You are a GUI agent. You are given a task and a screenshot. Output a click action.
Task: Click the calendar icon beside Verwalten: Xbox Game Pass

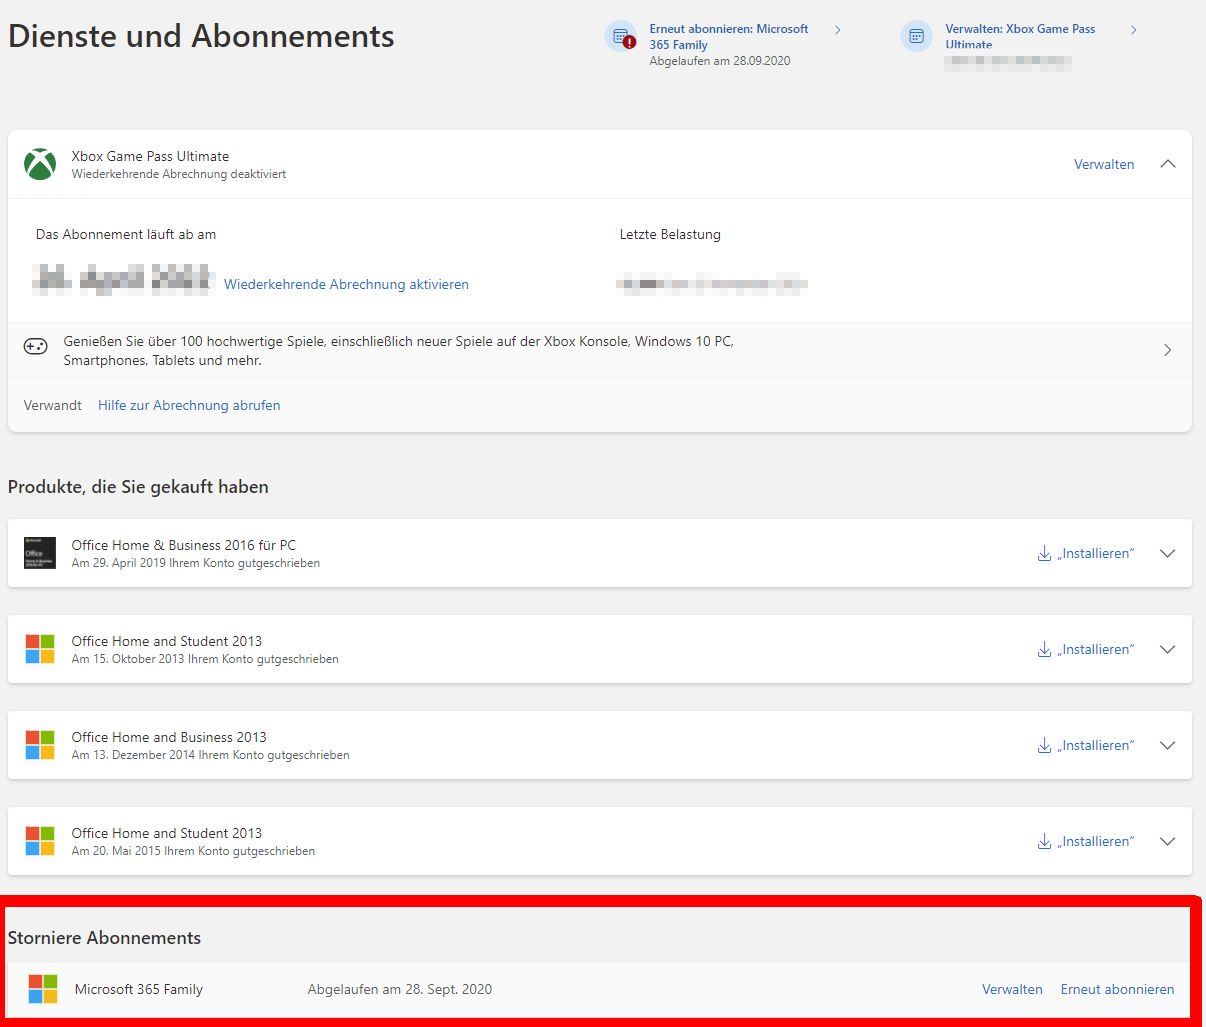click(x=916, y=37)
